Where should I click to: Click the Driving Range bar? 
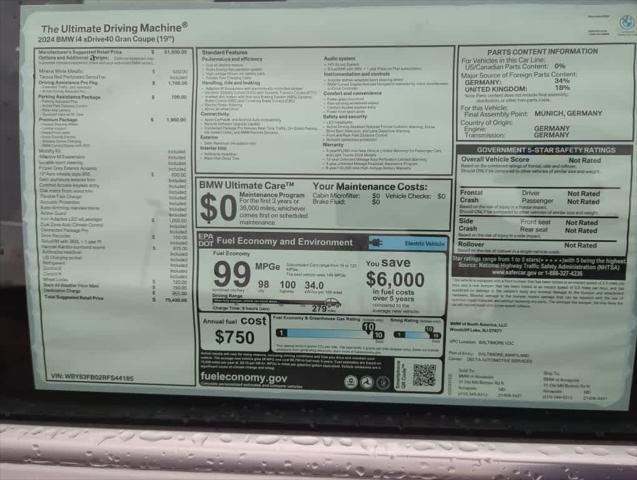click(x=276, y=302)
